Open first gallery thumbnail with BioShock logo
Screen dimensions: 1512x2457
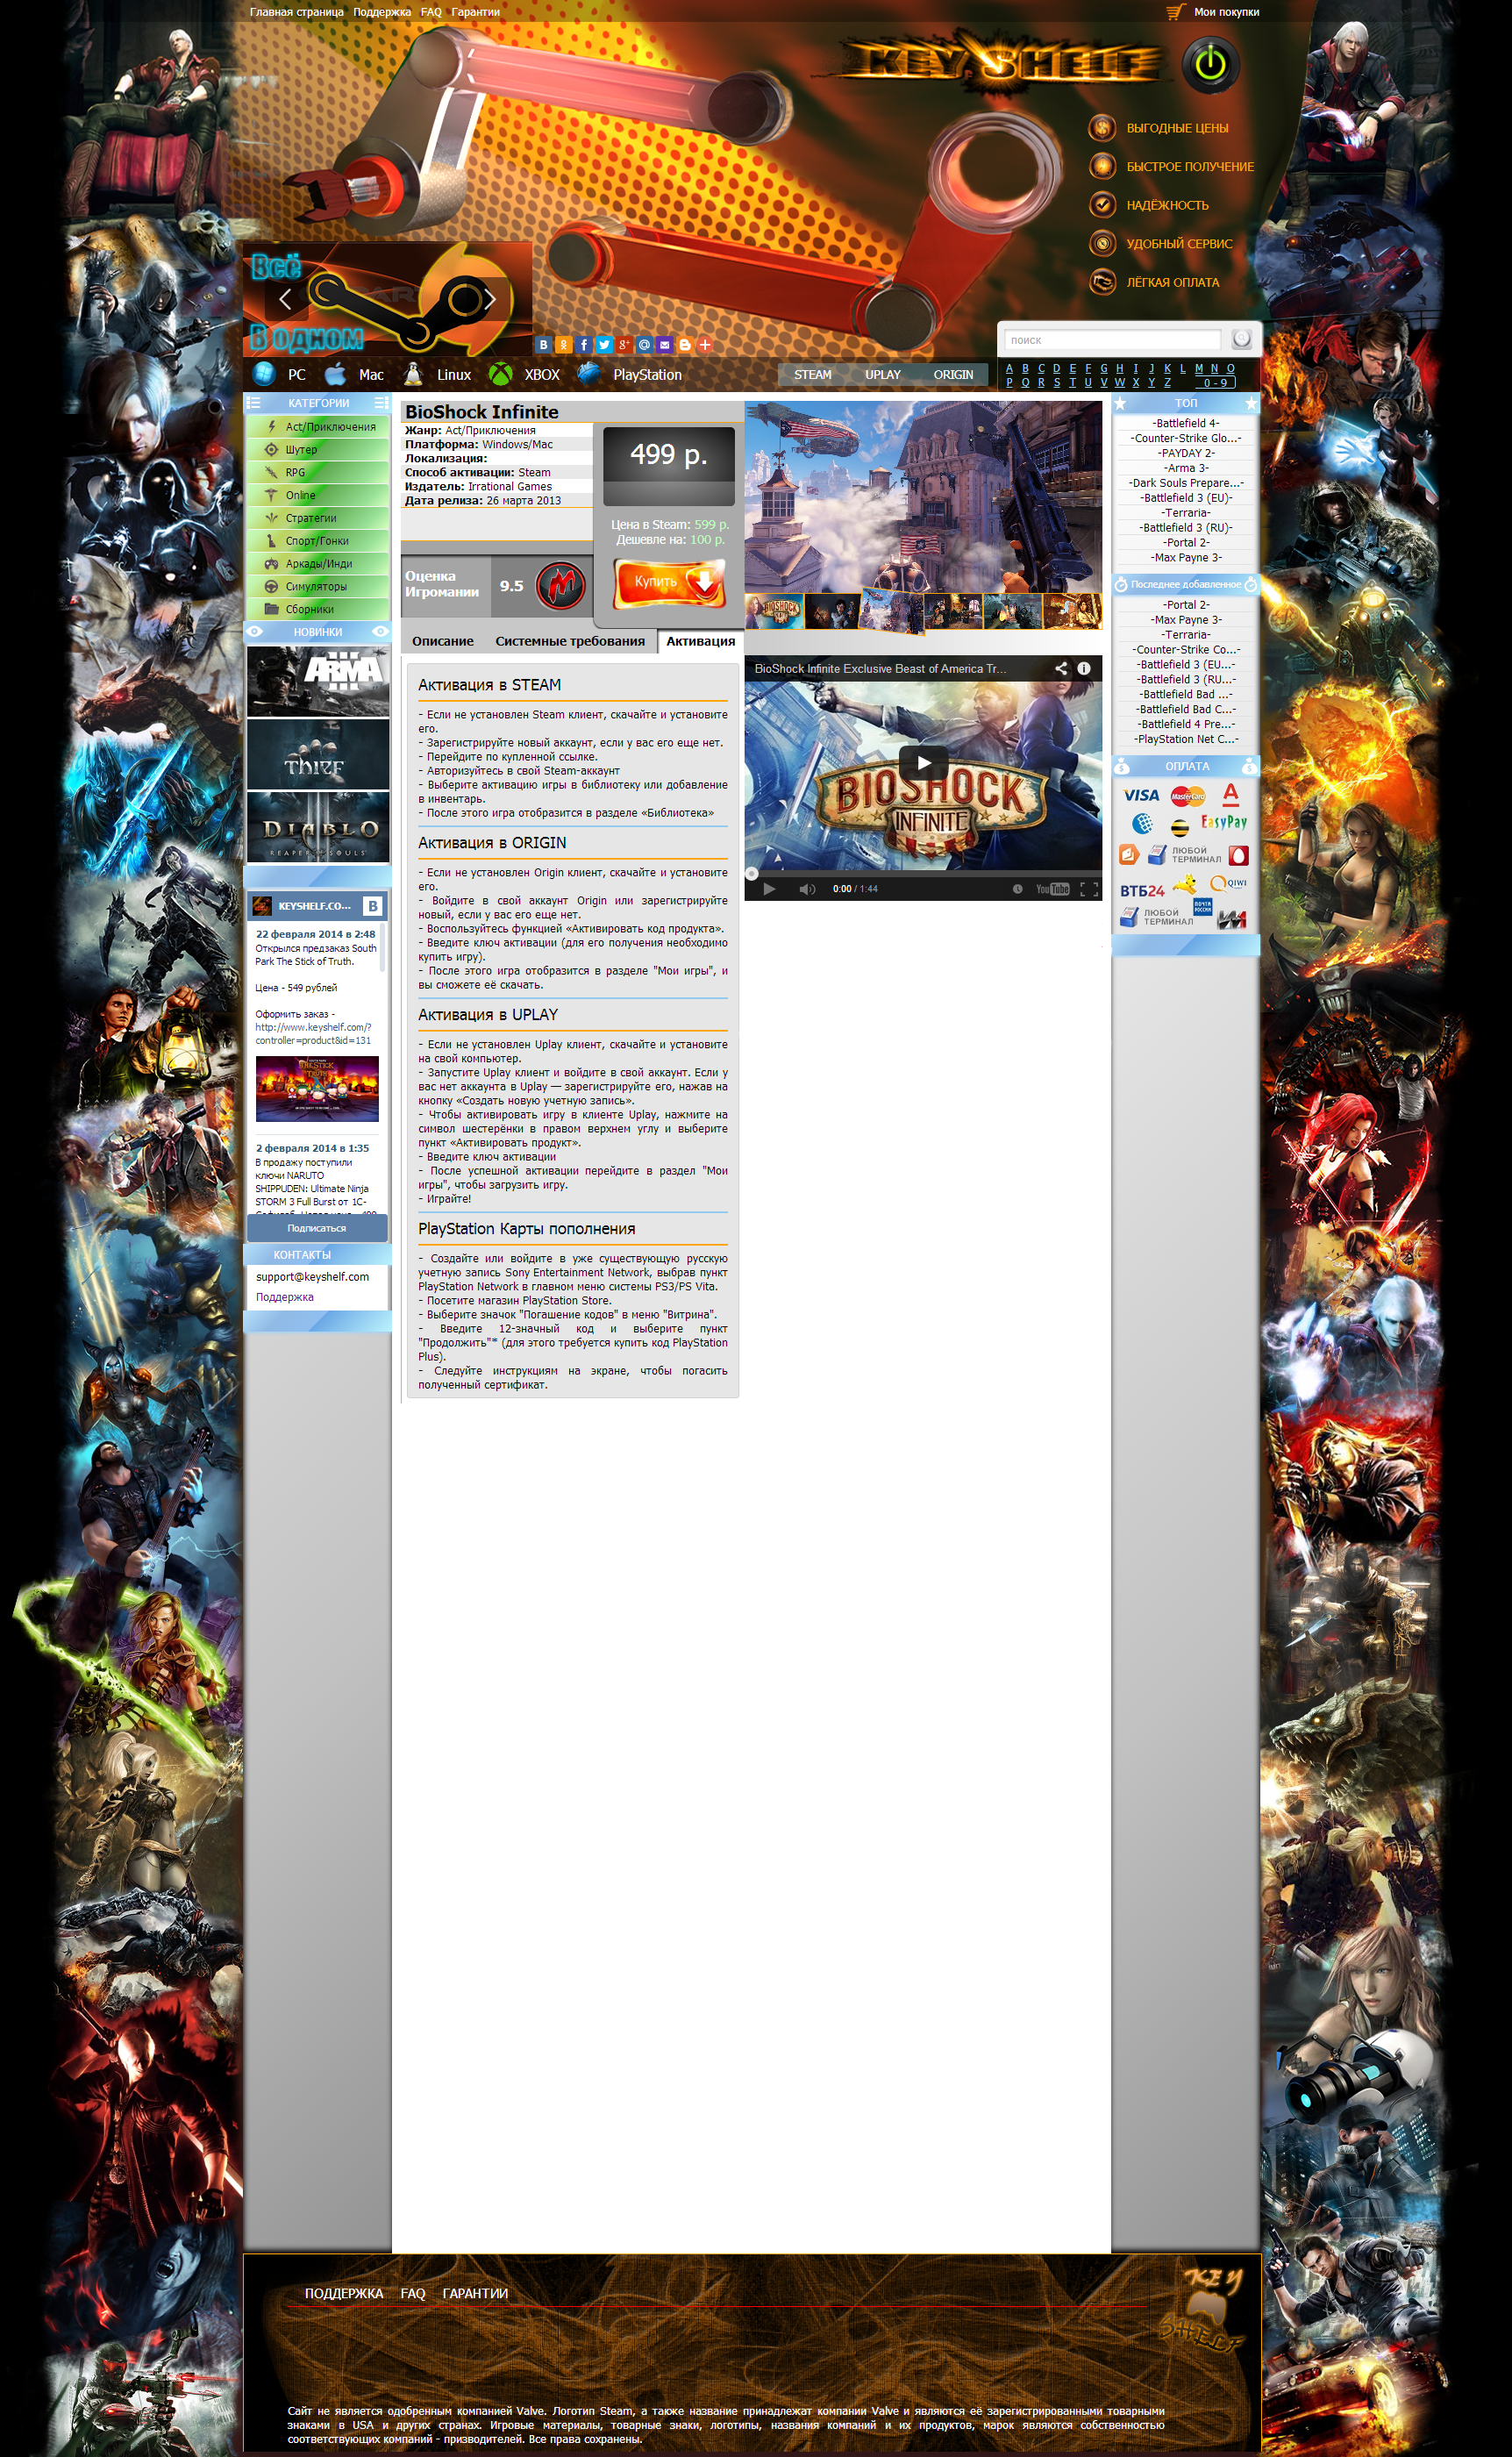(774, 611)
